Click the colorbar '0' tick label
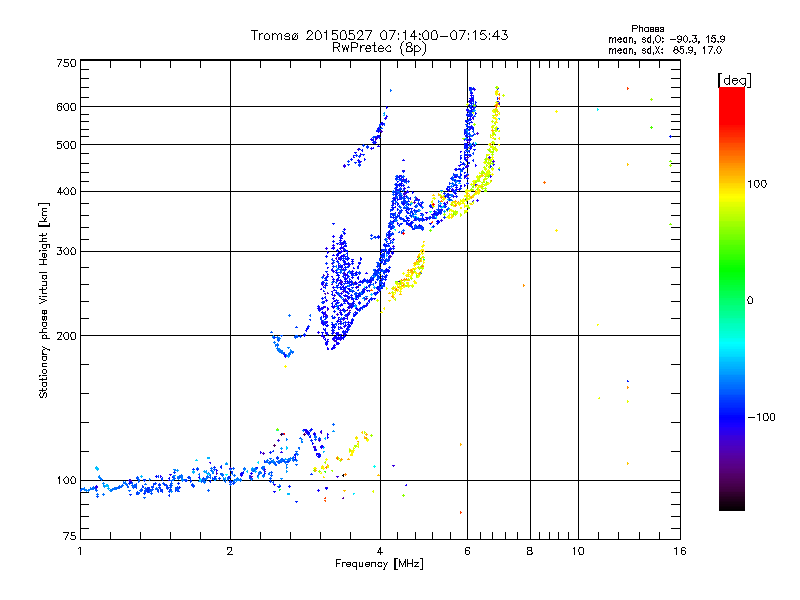Viewport: 800px width, 600px height. pos(749,300)
